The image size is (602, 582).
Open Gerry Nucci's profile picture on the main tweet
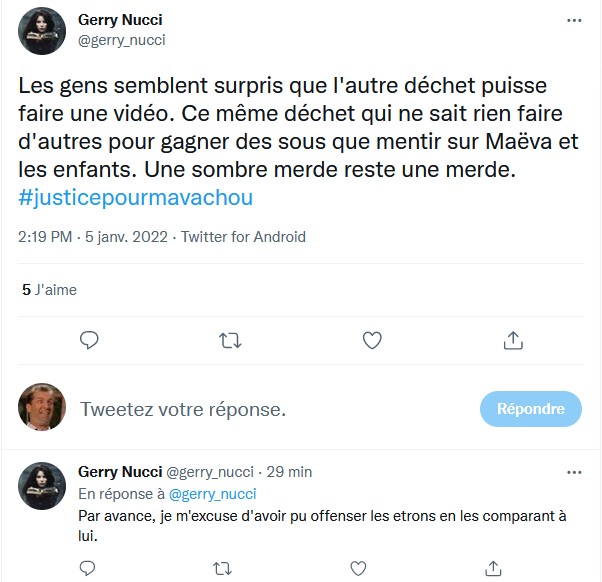coord(42,30)
